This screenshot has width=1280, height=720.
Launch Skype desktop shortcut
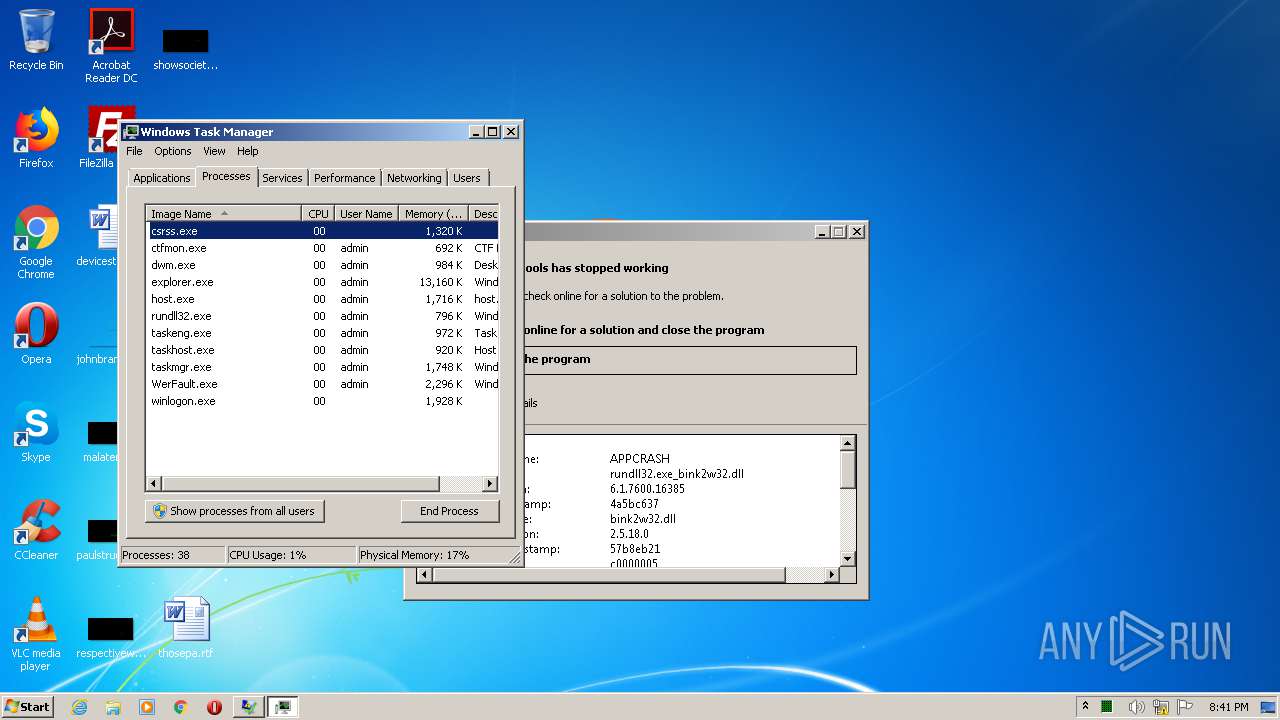point(36,432)
